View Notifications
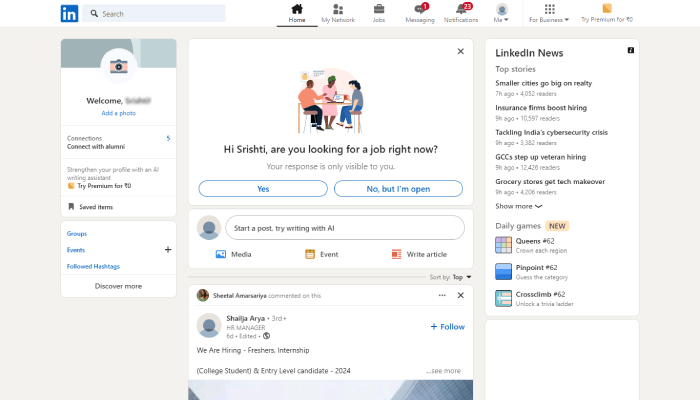 tap(461, 13)
